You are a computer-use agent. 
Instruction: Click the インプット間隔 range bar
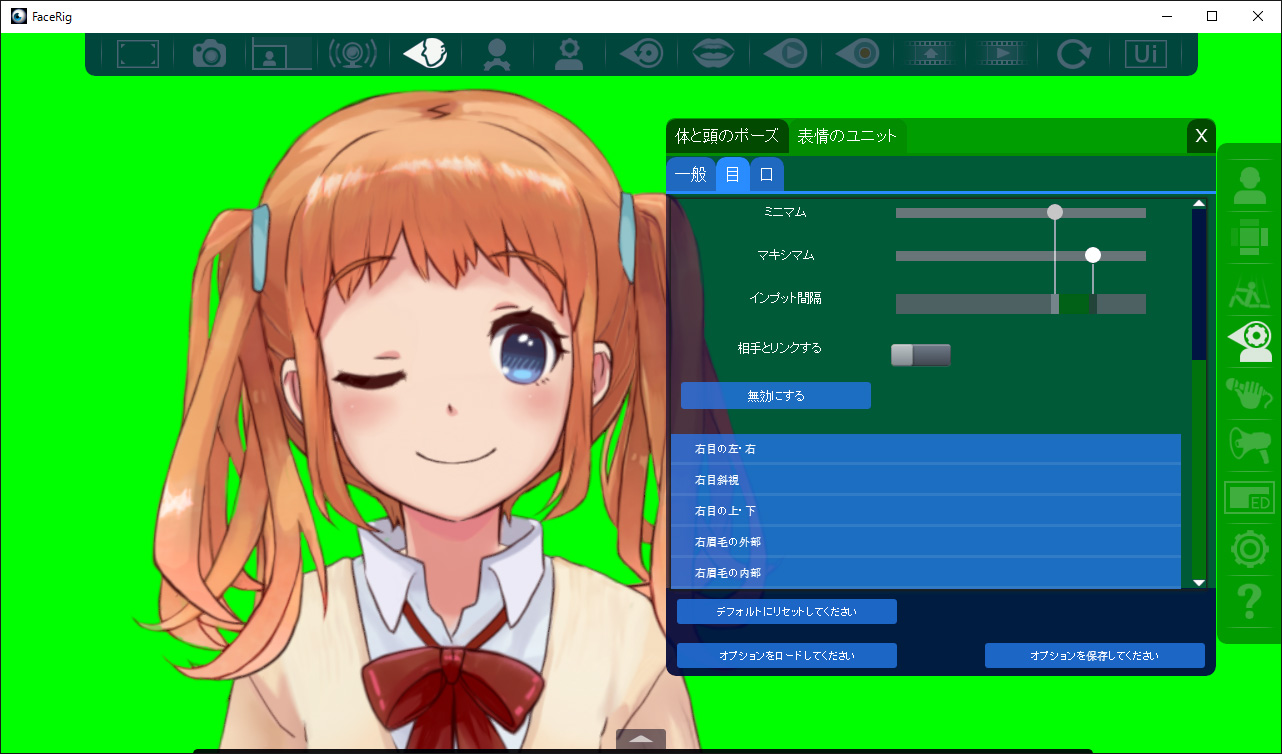[1021, 304]
